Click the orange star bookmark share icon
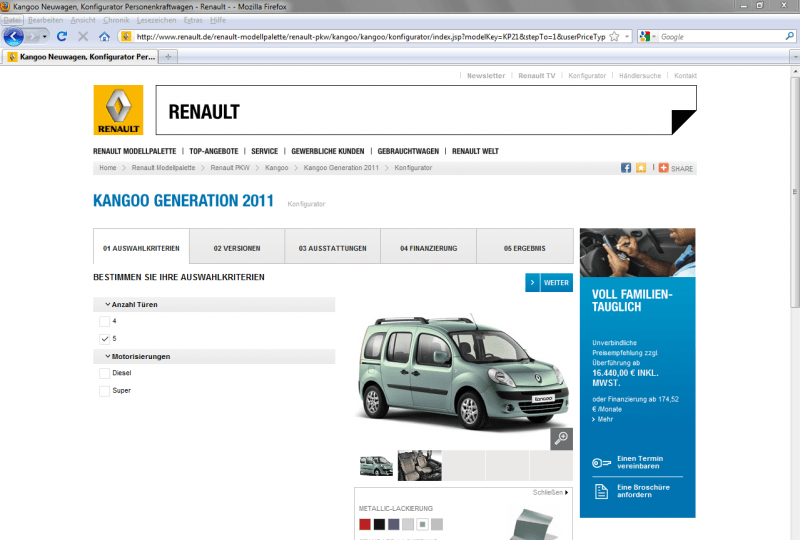 click(641, 168)
